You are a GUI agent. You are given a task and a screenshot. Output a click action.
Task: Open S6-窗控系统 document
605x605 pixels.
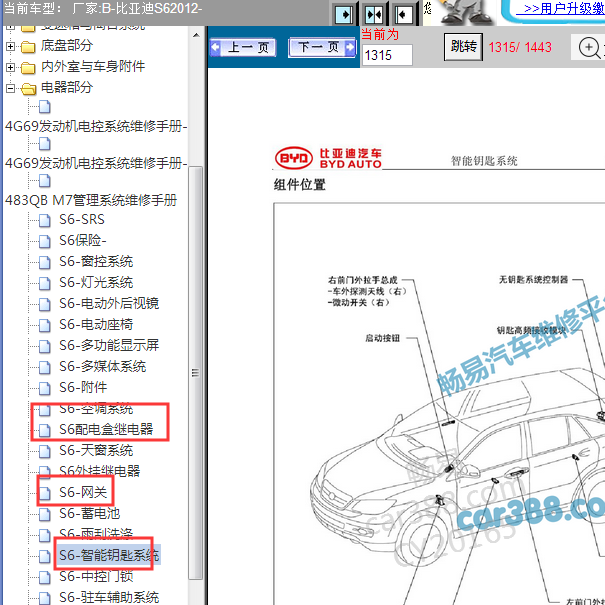(96, 262)
